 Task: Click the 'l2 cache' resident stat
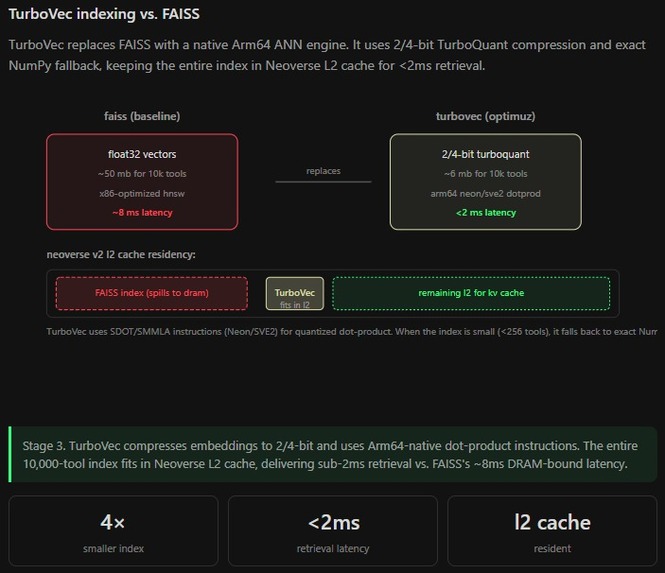pos(552,531)
